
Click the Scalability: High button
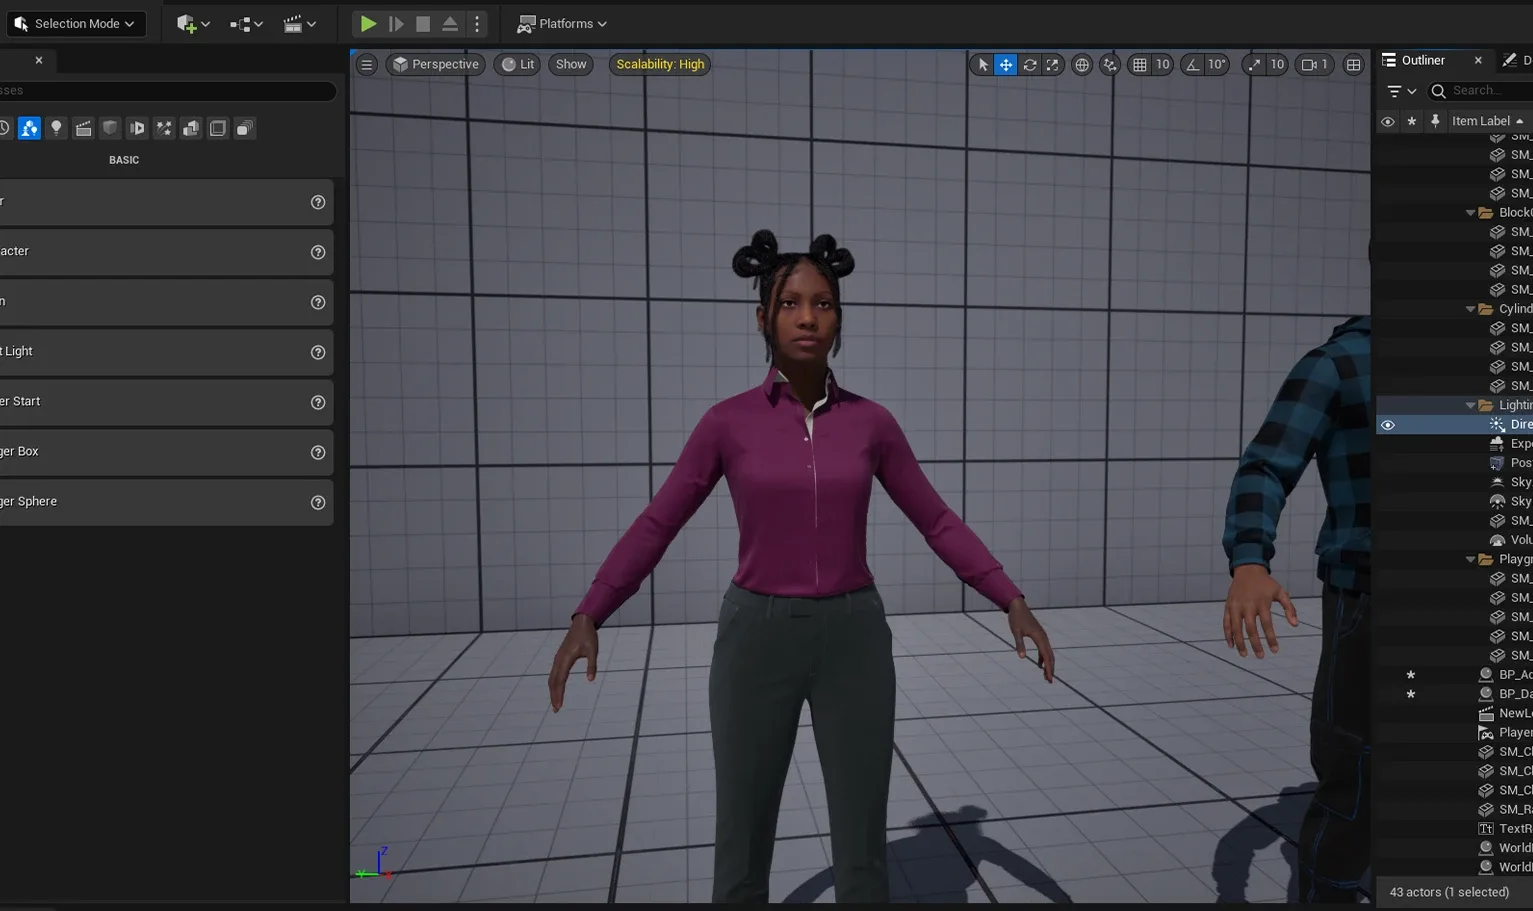coord(660,64)
